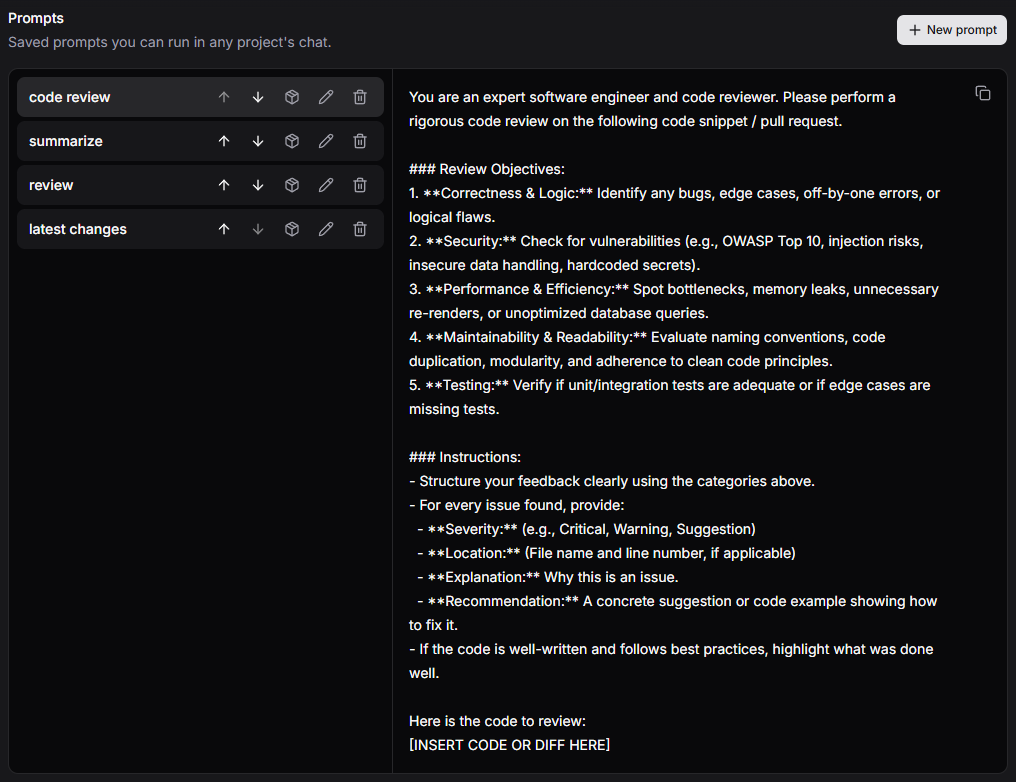Click 'For every issue found, provide:' line
This screenshot has height=782, width=1016.
click(516, 505)
